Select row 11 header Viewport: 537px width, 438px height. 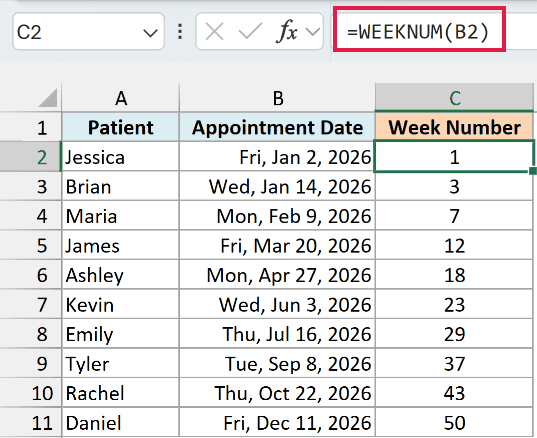[31, 422]
